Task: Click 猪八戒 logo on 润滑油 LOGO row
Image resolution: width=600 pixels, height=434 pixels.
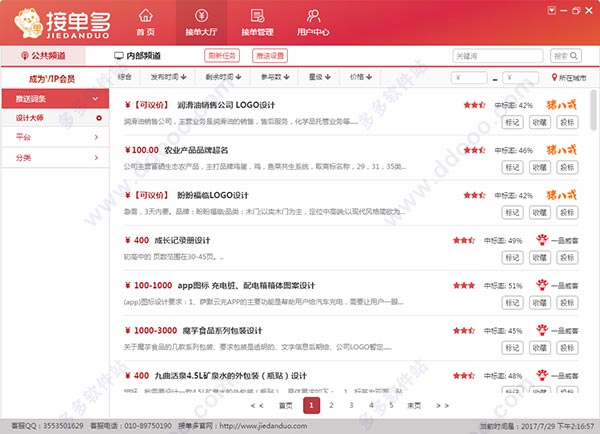Action: (x=561, y=104)
